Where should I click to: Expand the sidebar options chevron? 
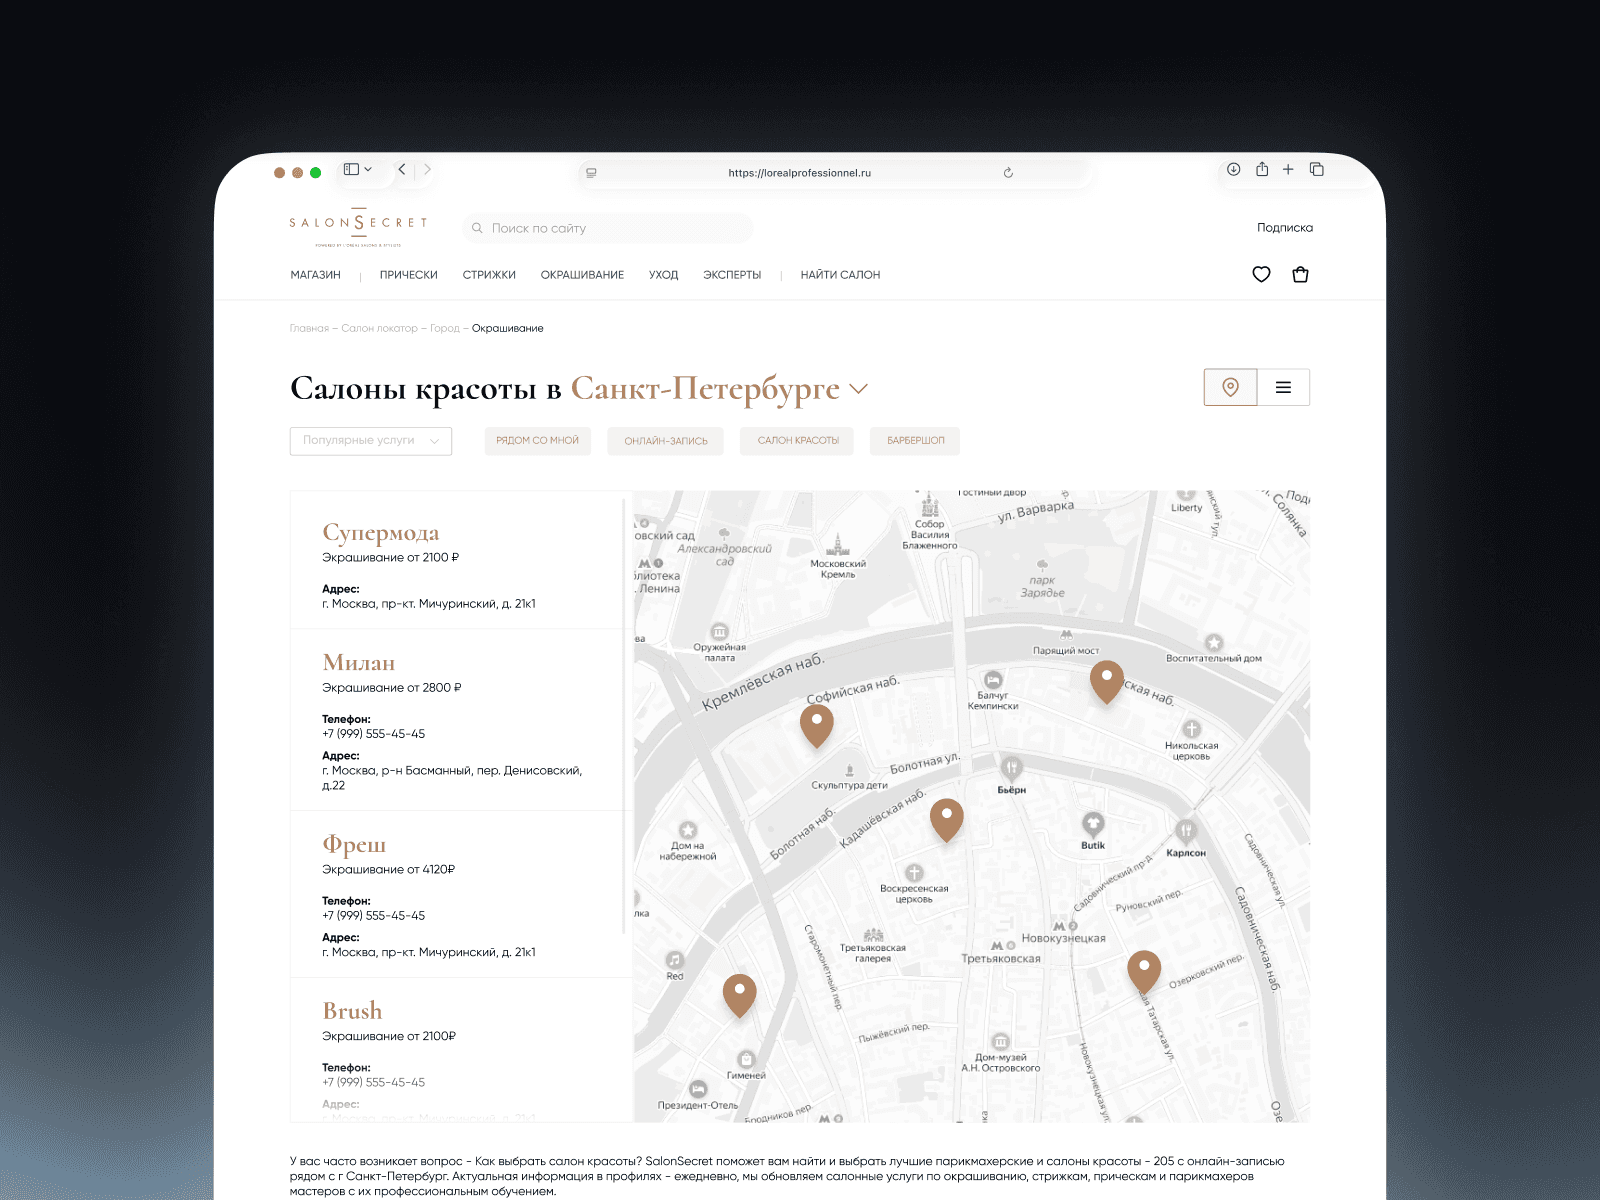tap(368, 170)
